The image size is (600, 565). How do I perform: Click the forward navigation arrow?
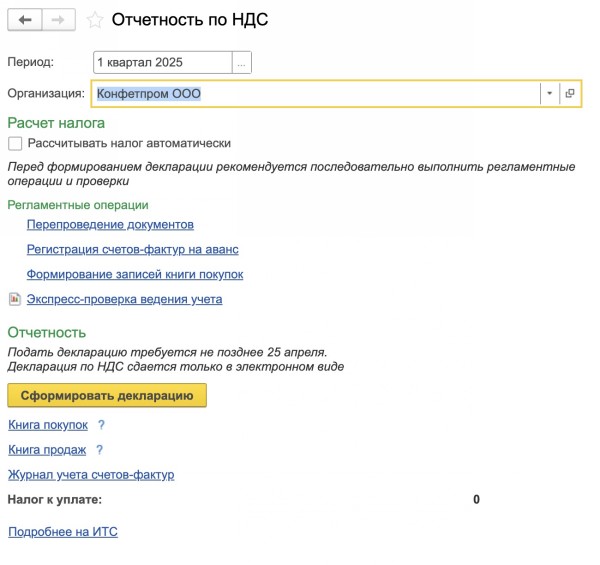[x=57, y=19]
